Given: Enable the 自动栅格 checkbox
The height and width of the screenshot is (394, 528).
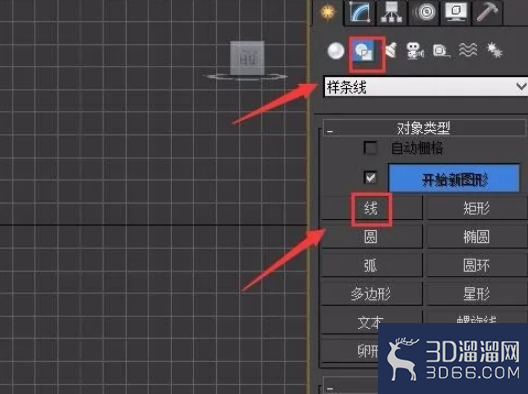Looking at the screenshot, I should (370, 147).
